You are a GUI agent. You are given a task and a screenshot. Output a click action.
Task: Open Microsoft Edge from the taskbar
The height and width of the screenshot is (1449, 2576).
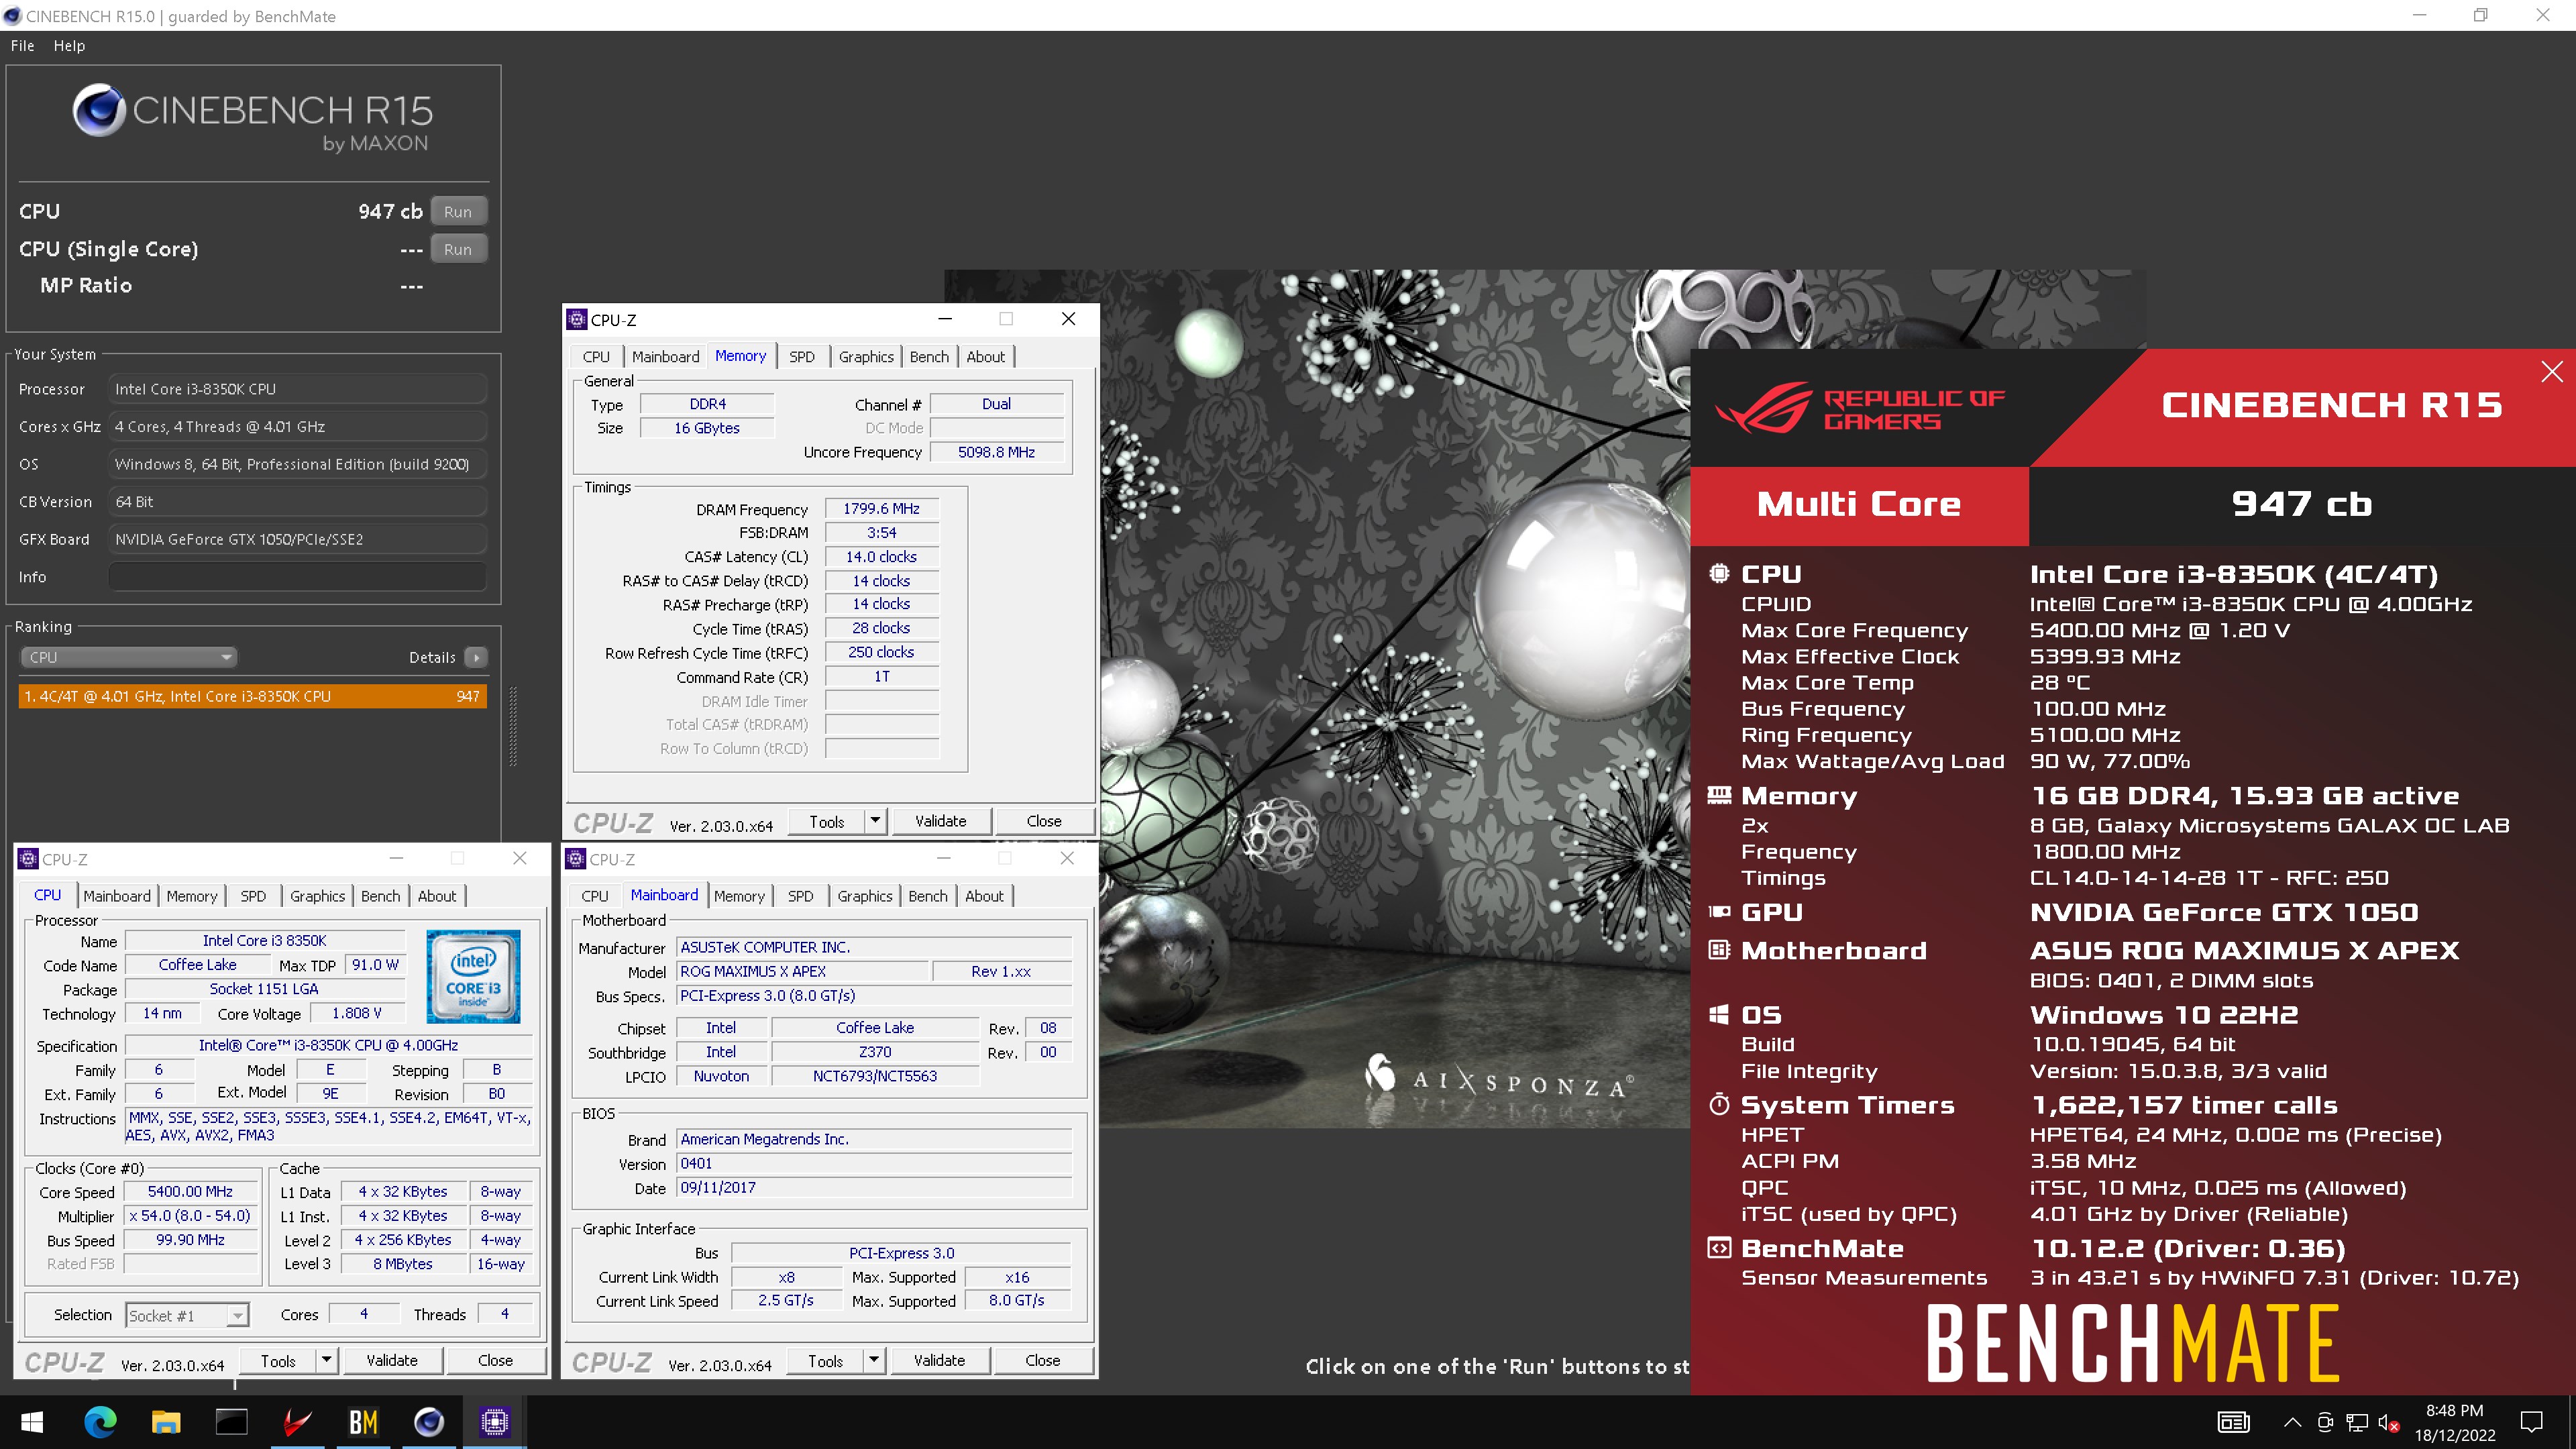click(99, 1421)
